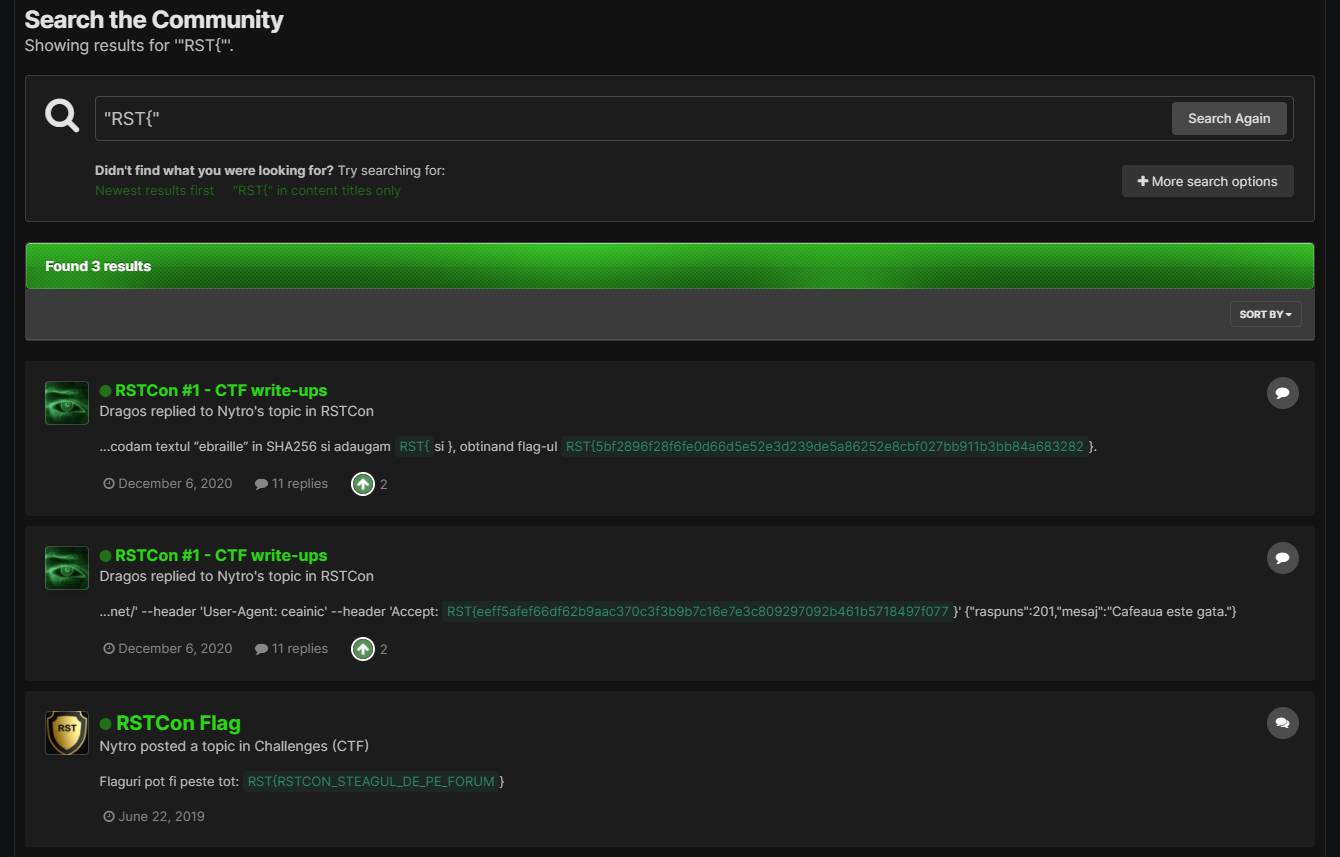
Task: Click into the search text field
Action: tap(630, 118)
